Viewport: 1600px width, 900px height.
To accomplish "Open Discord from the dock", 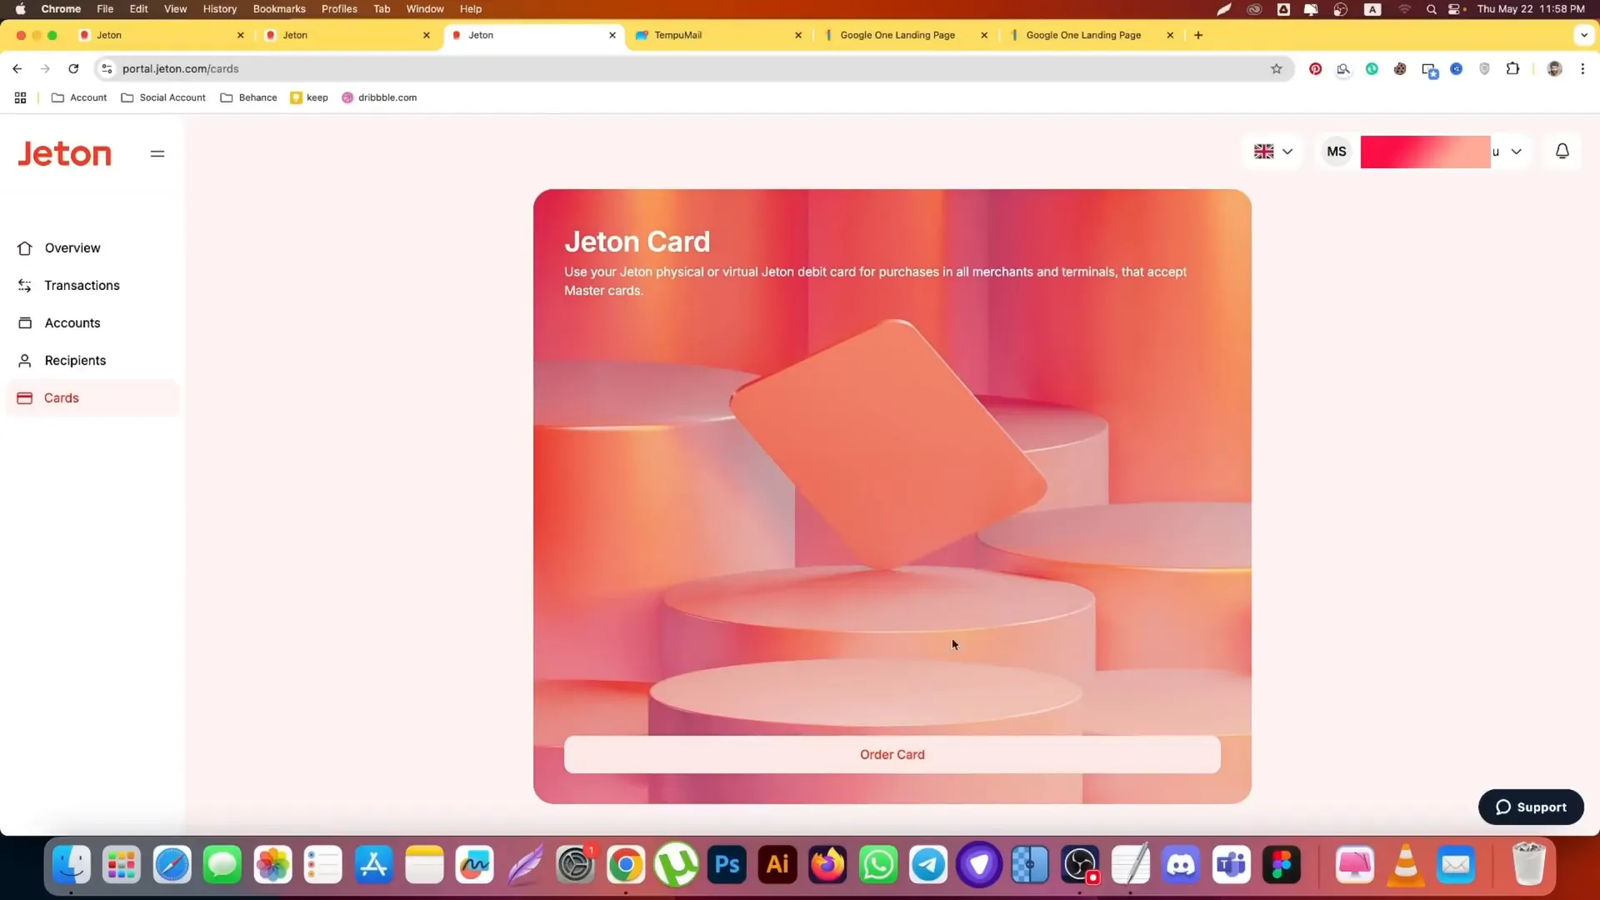I will coord(1181,865).
